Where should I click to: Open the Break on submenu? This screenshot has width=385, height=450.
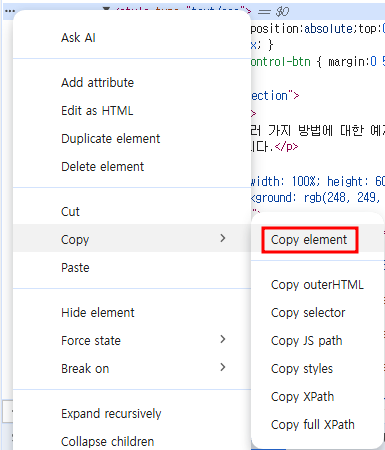pyautogui.click(x=132, y=369)
